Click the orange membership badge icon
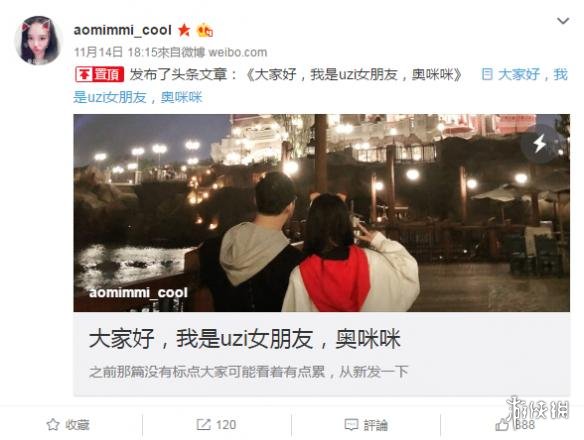The image size is (584, 440). click(x=205, y=30)
